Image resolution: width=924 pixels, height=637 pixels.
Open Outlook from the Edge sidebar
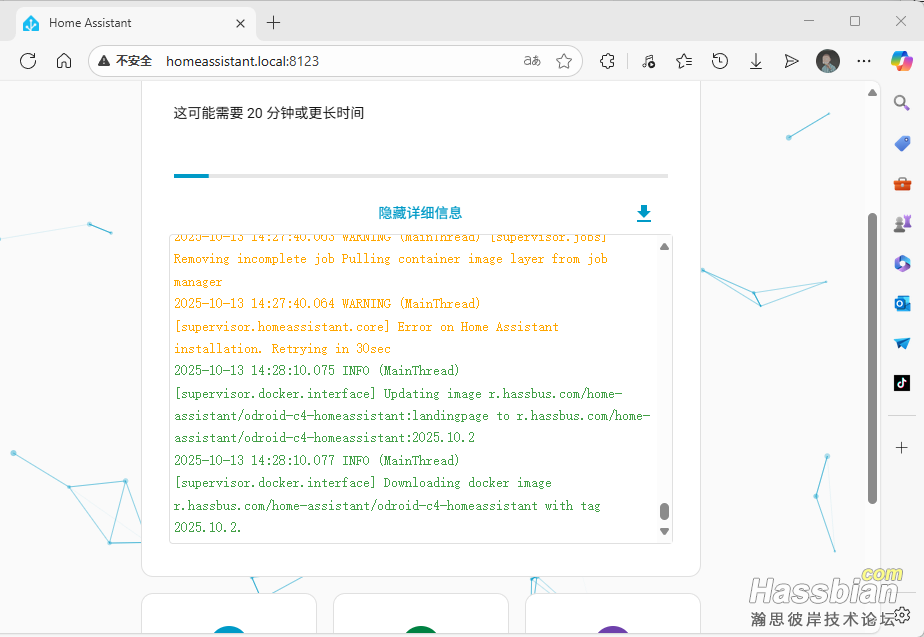click(x=902, y=303)
